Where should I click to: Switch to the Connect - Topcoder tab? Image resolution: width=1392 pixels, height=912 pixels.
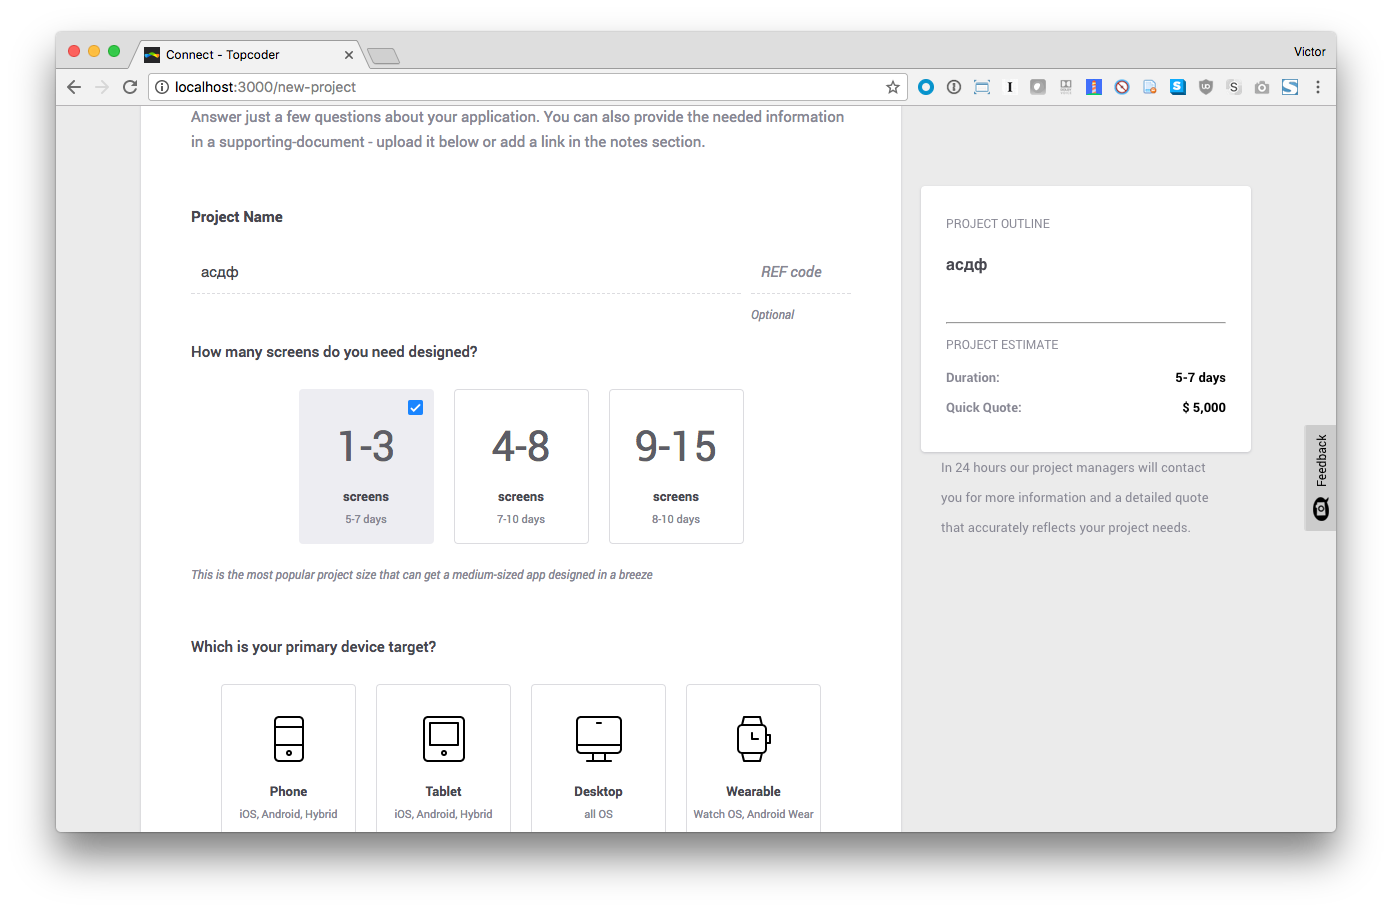click(x=246, y=55)
